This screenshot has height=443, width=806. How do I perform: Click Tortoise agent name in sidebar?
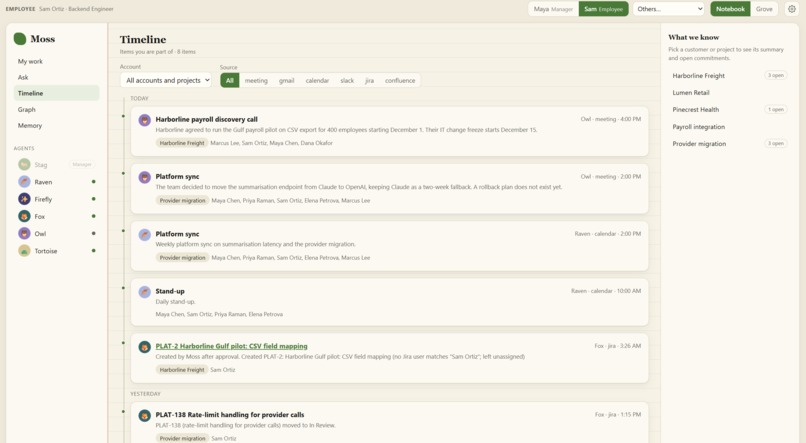(x=46, y=251)
